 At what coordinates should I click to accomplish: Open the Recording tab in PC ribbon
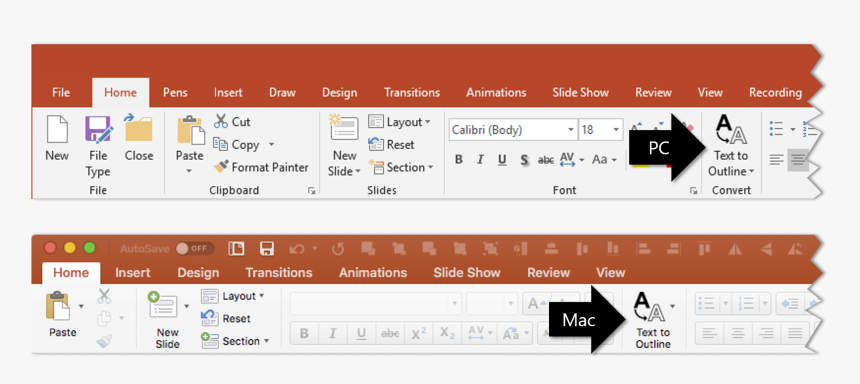tap(775, 93)
